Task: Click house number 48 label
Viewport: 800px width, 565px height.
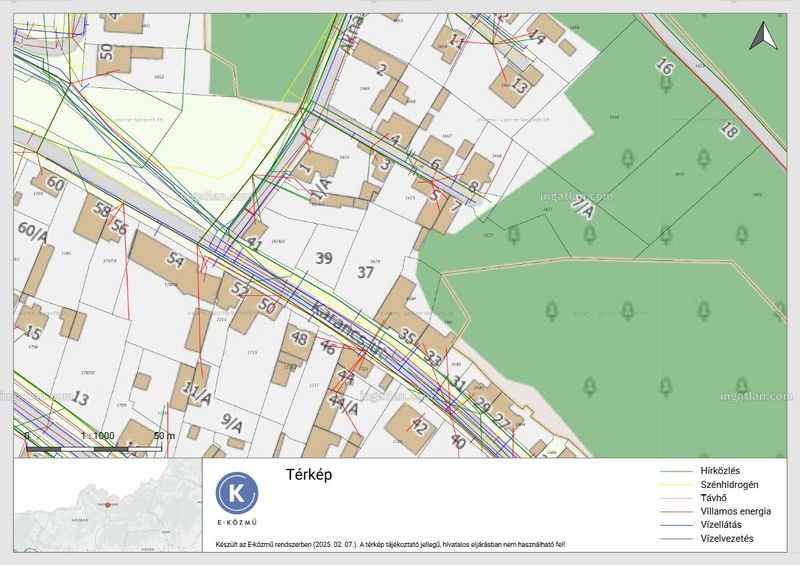Action: tap(298, 338)
